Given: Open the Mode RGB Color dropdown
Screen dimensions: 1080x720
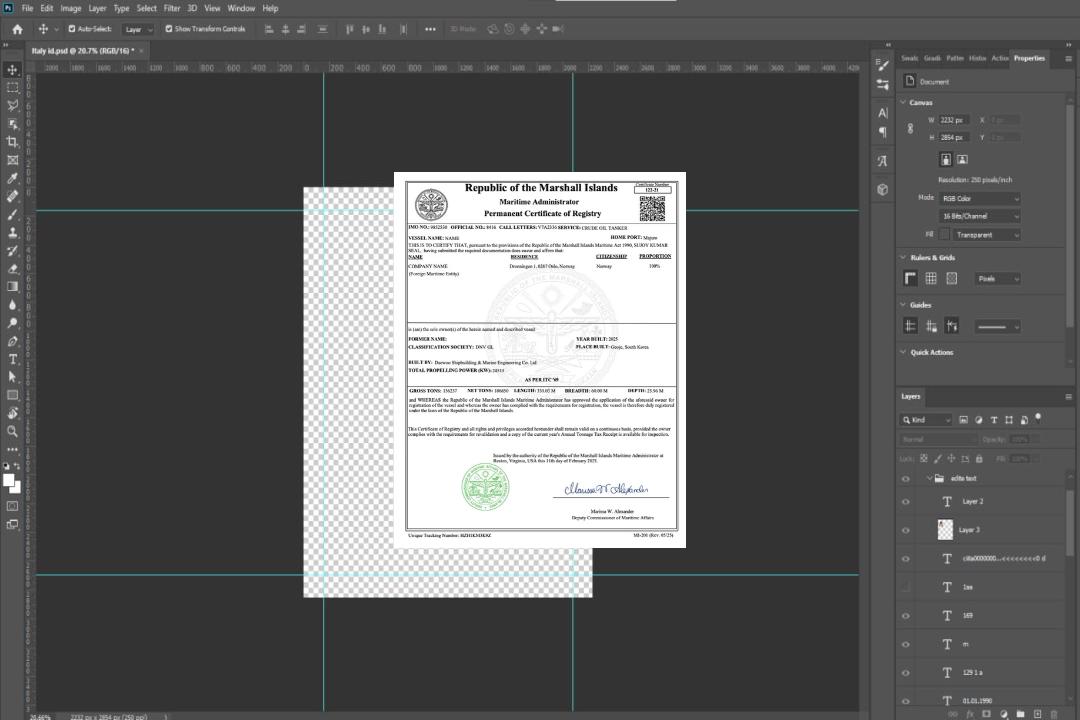Looking at the screenshot, I should (980, 198).
